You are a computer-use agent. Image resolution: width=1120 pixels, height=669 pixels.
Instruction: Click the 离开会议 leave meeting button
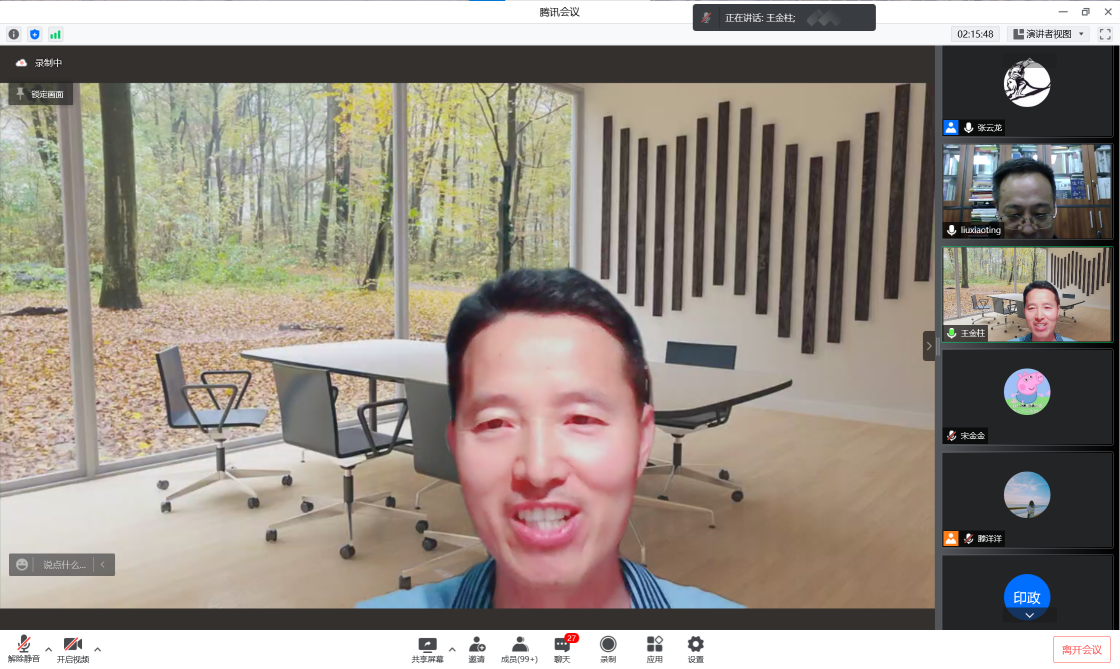click(x=1081, y=650)
